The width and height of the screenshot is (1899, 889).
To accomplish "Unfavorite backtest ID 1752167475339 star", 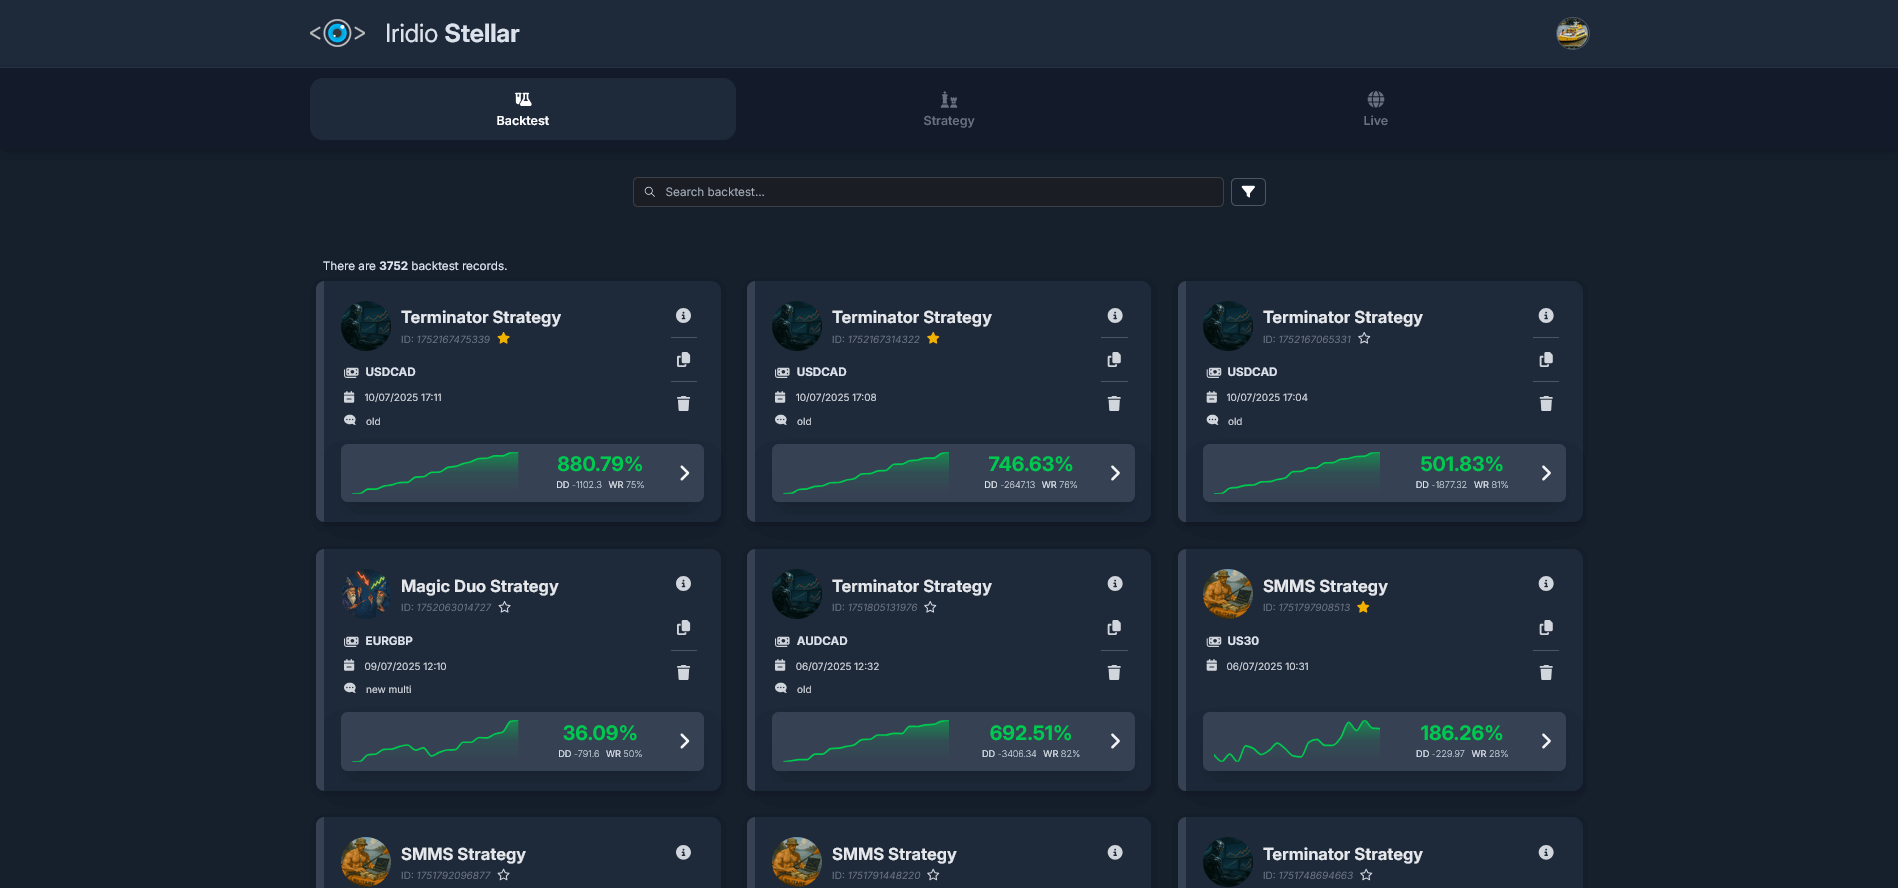I will click(x=504, y=339).
